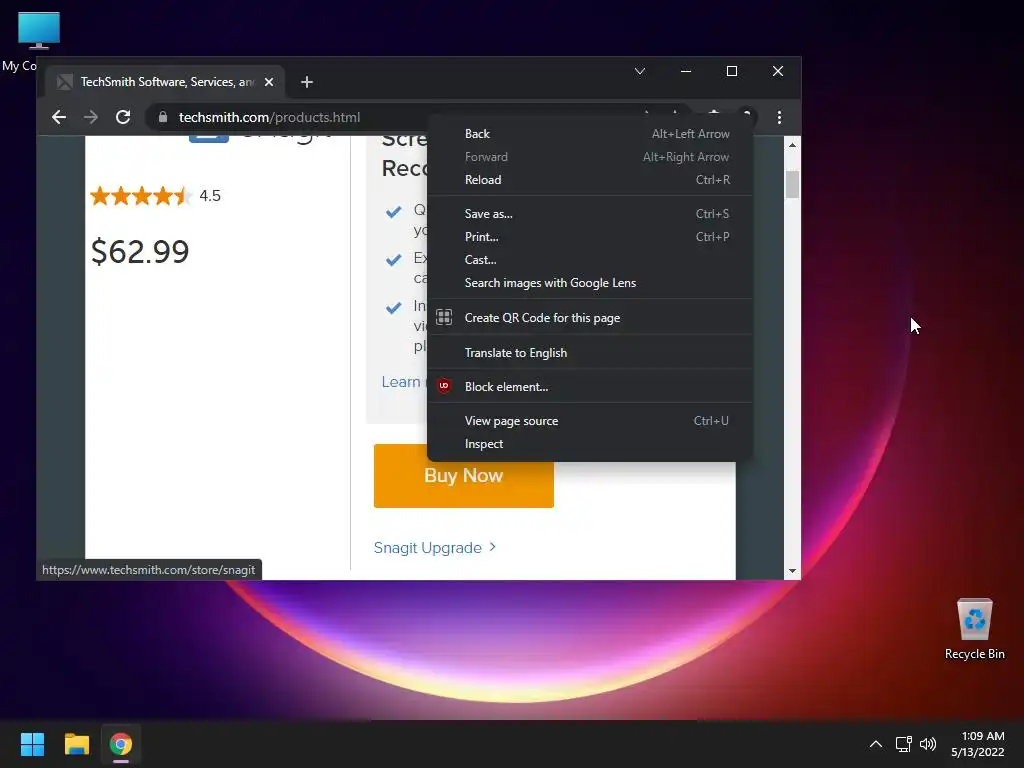This screenshot has width=1024, height=768.
Task: Select the Recycle Bin desktop icon
Action: click(974, 629)
